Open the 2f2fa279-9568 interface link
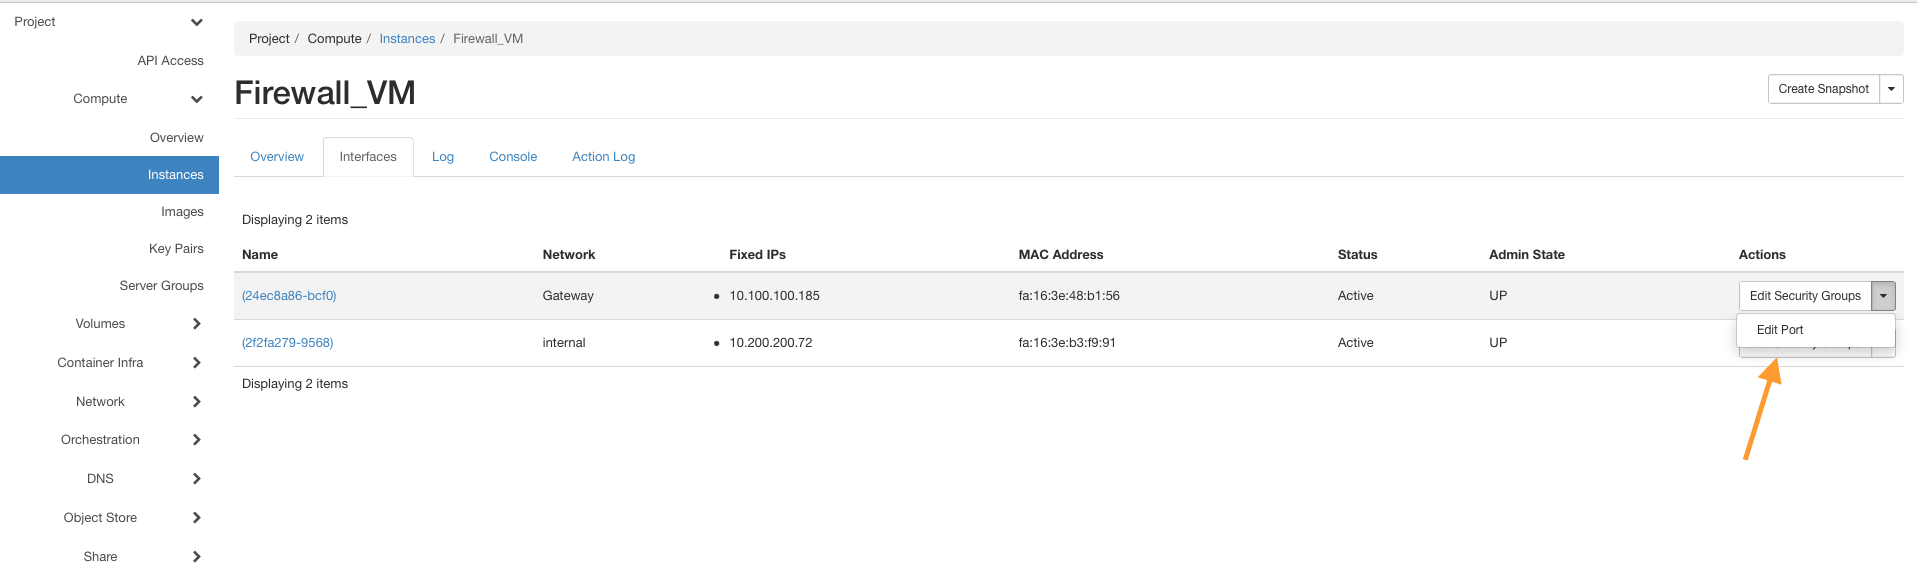Screen dimensions: 1917x587 288,343
